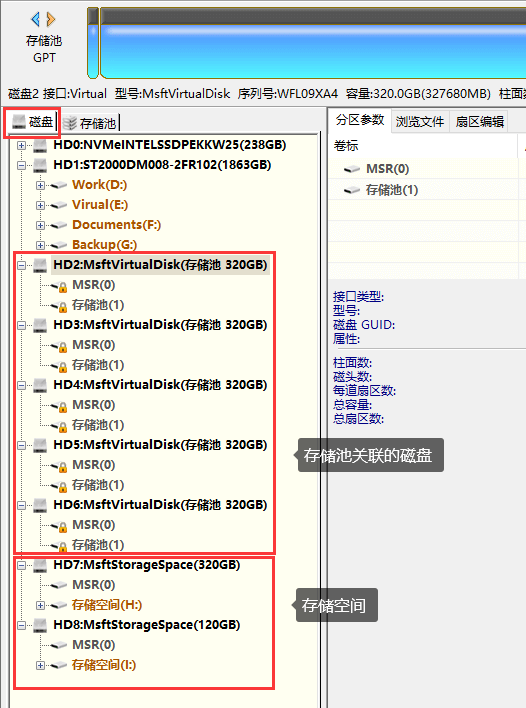Click the HD8 MsftStorageSpace drive icon

[40, 625]
